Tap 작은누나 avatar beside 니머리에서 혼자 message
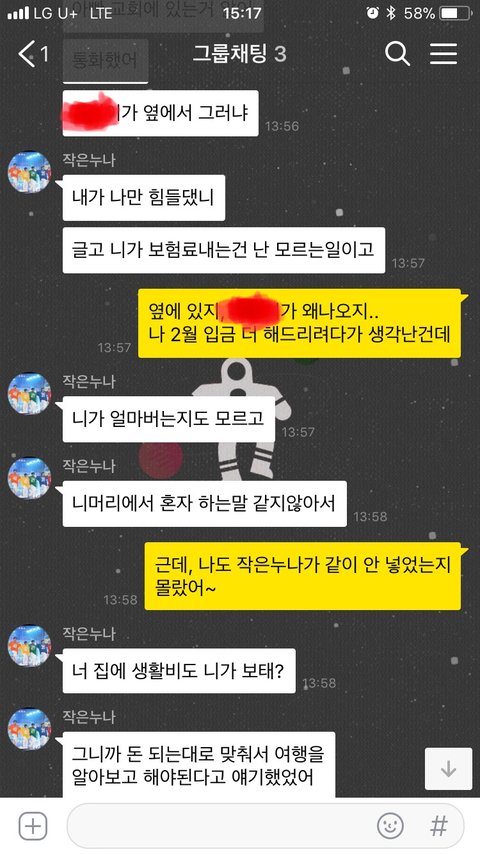 (29, 478)
